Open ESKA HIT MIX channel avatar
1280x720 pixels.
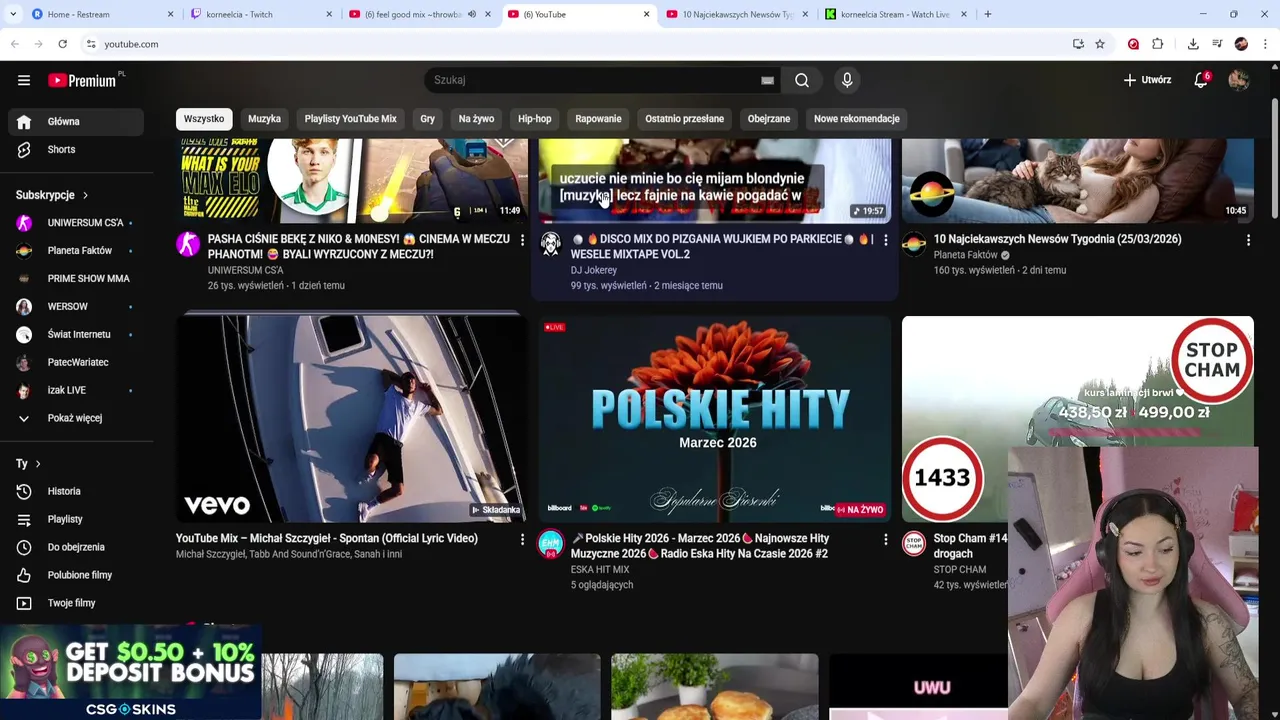coord(551,543)
